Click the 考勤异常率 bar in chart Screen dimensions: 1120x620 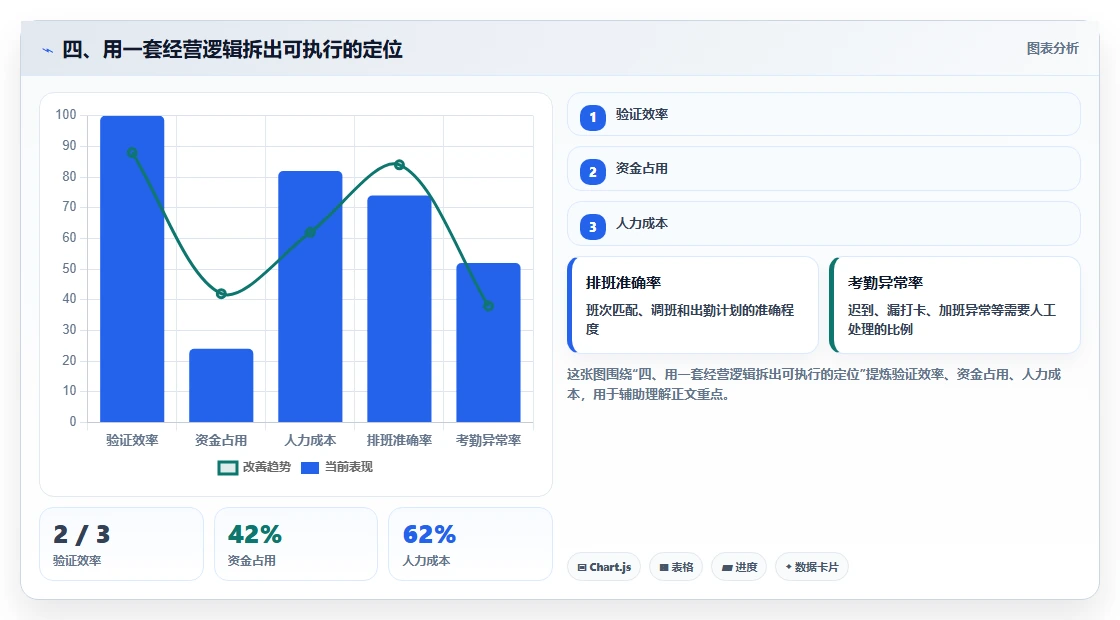tap(489, 342)
